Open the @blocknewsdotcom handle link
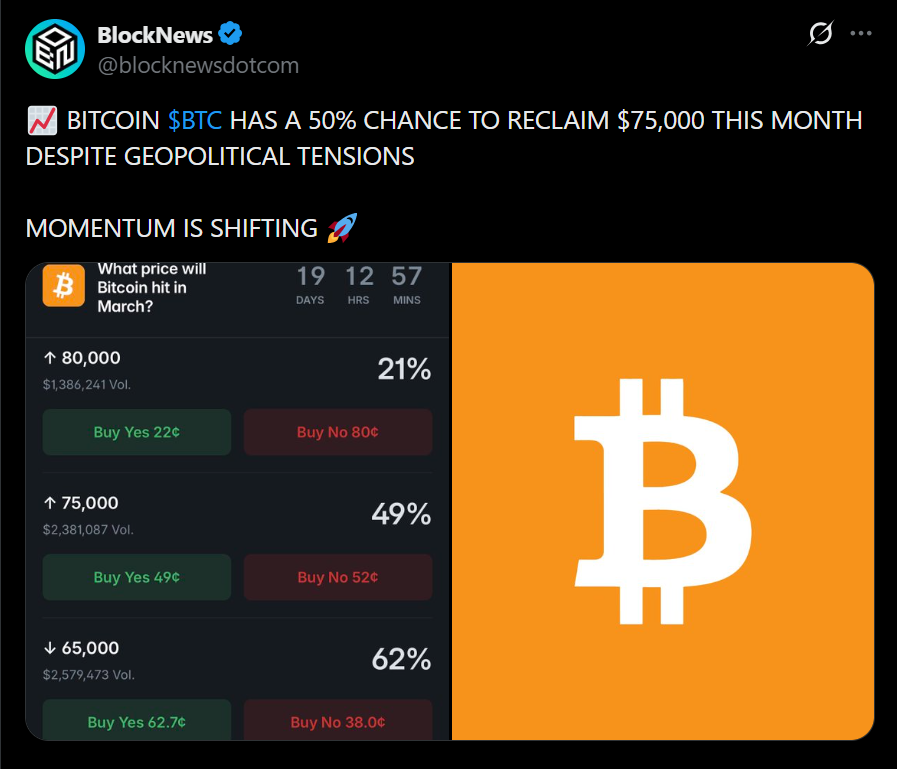The width and height of the screenshot is (897, 769). click(198, 65)
